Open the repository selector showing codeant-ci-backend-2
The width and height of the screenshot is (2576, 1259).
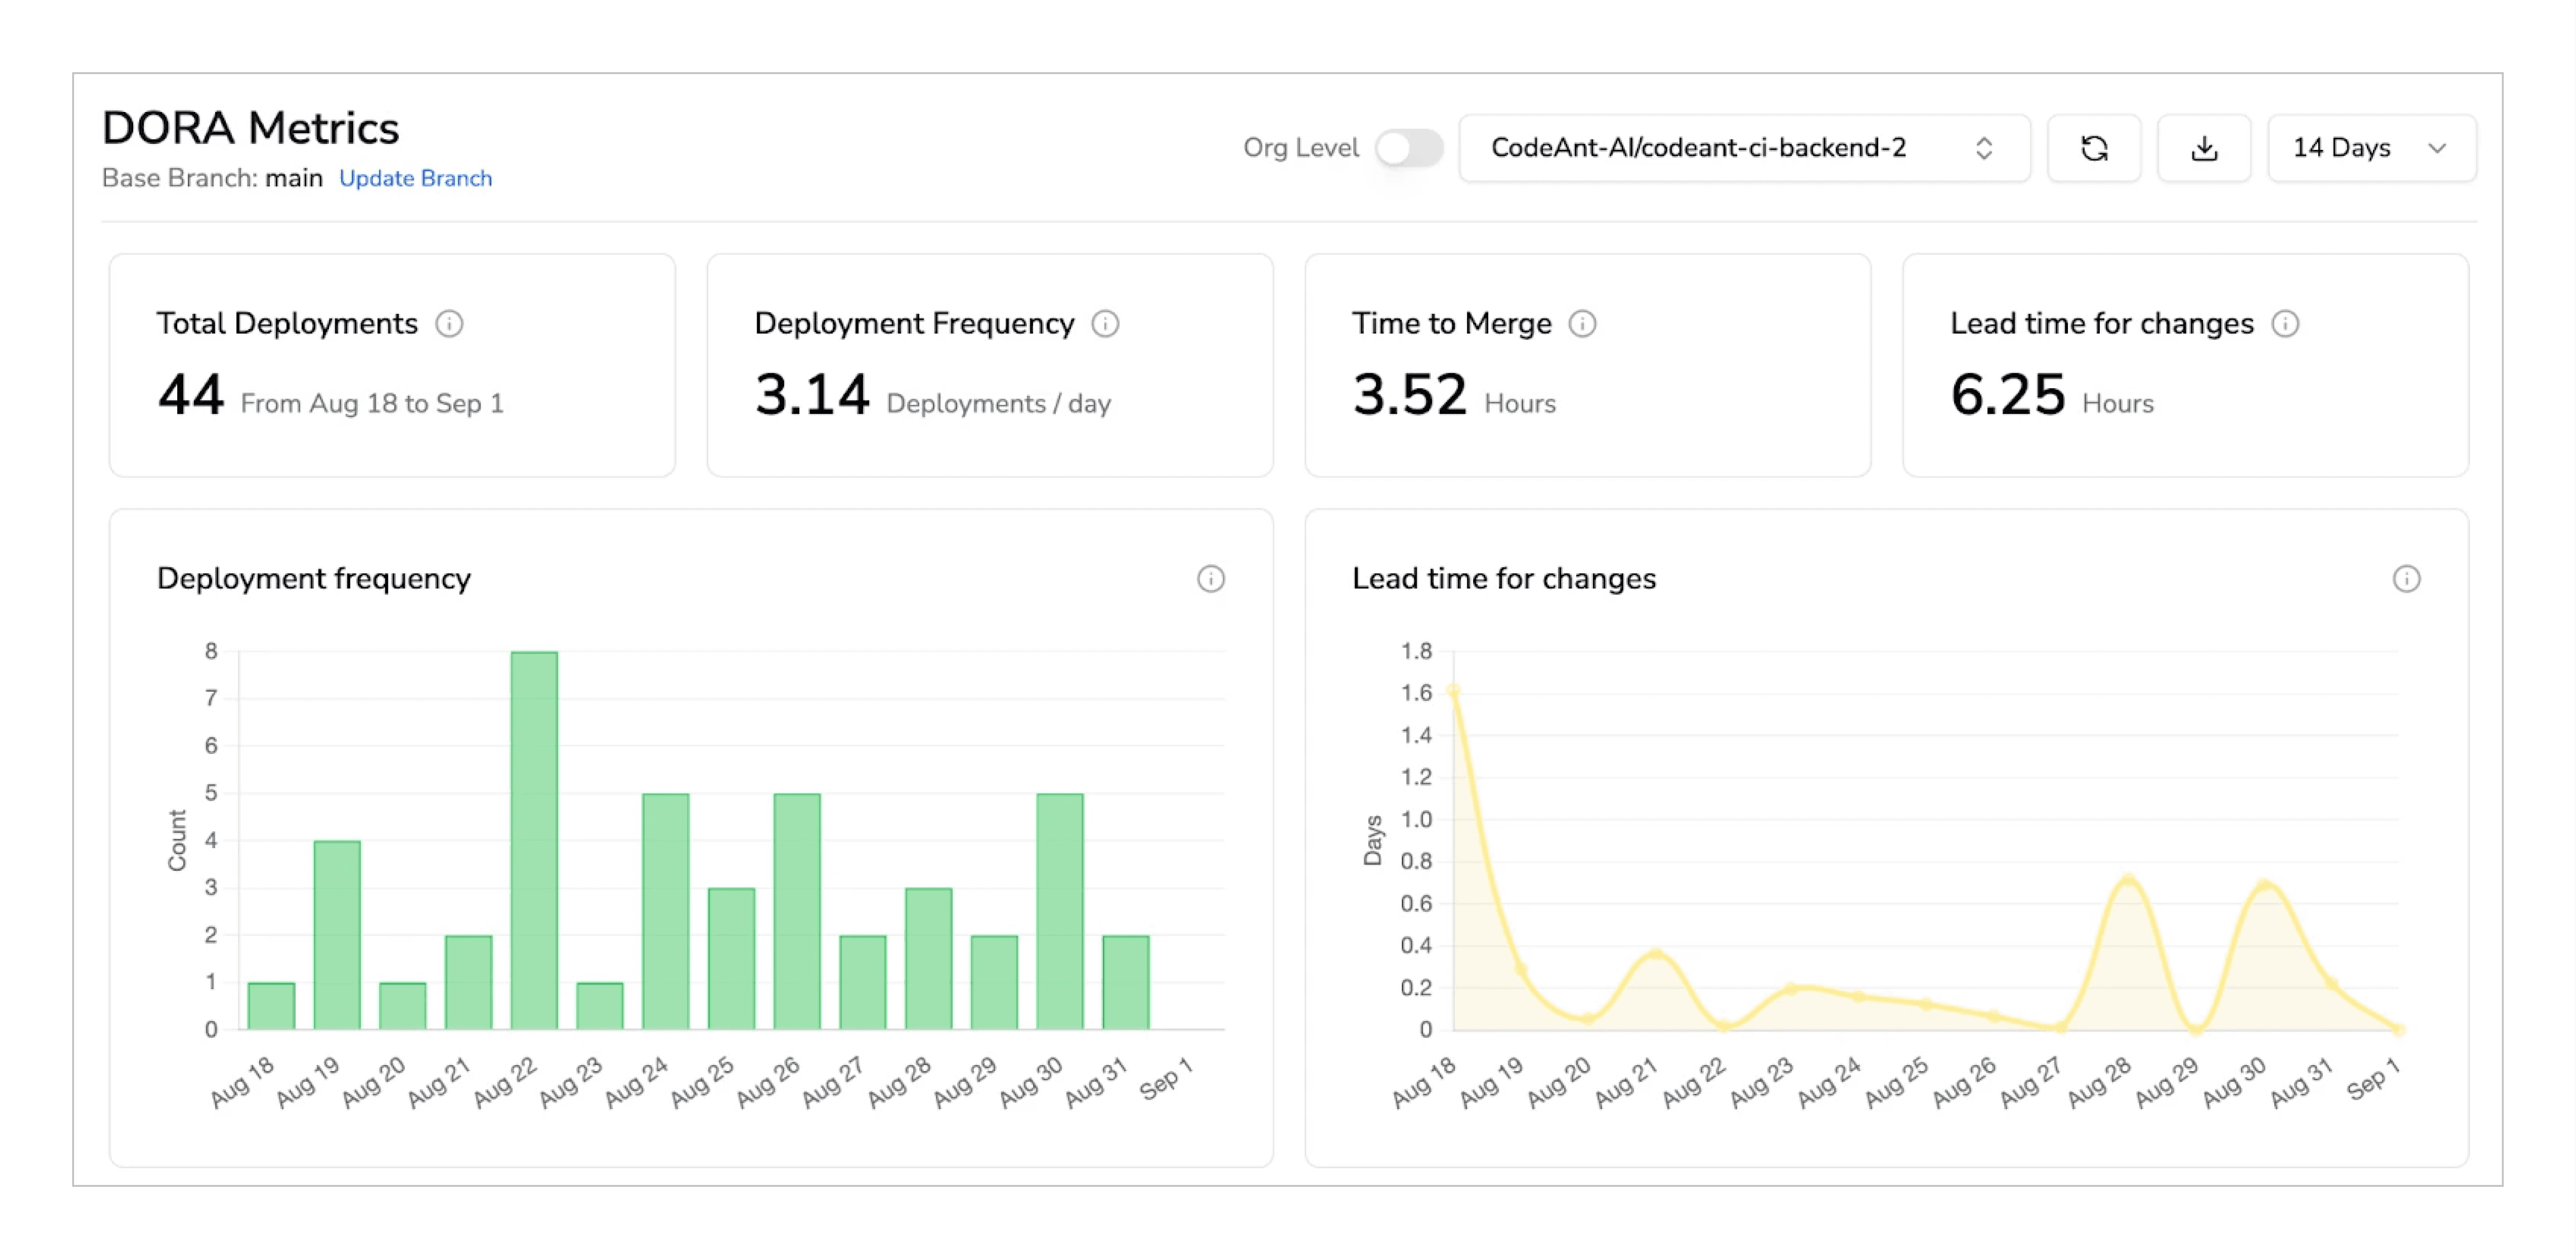click(x=1700, y=148)
